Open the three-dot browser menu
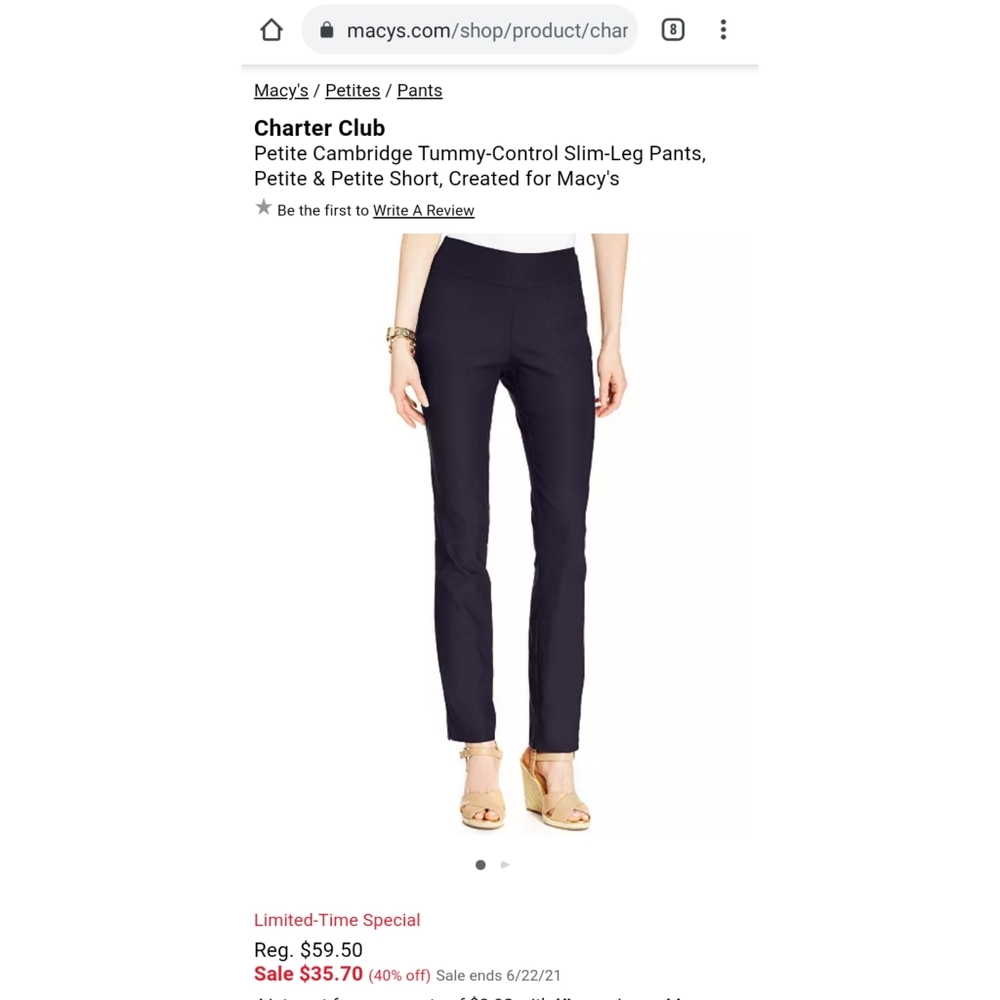1000x1000 pixels. tap(723, 30)
